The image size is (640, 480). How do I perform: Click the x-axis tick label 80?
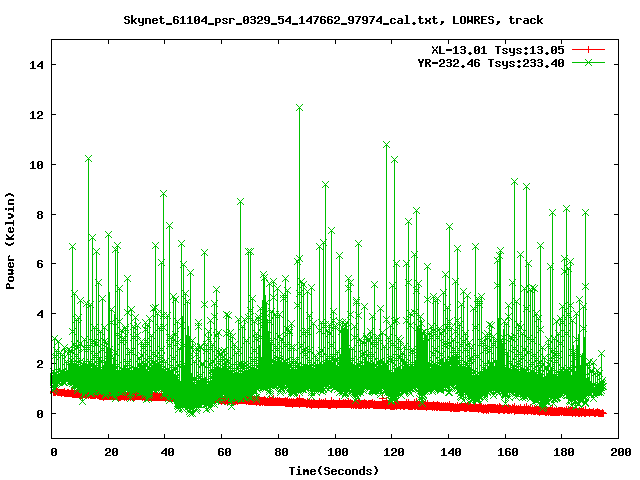click(281, 452)
